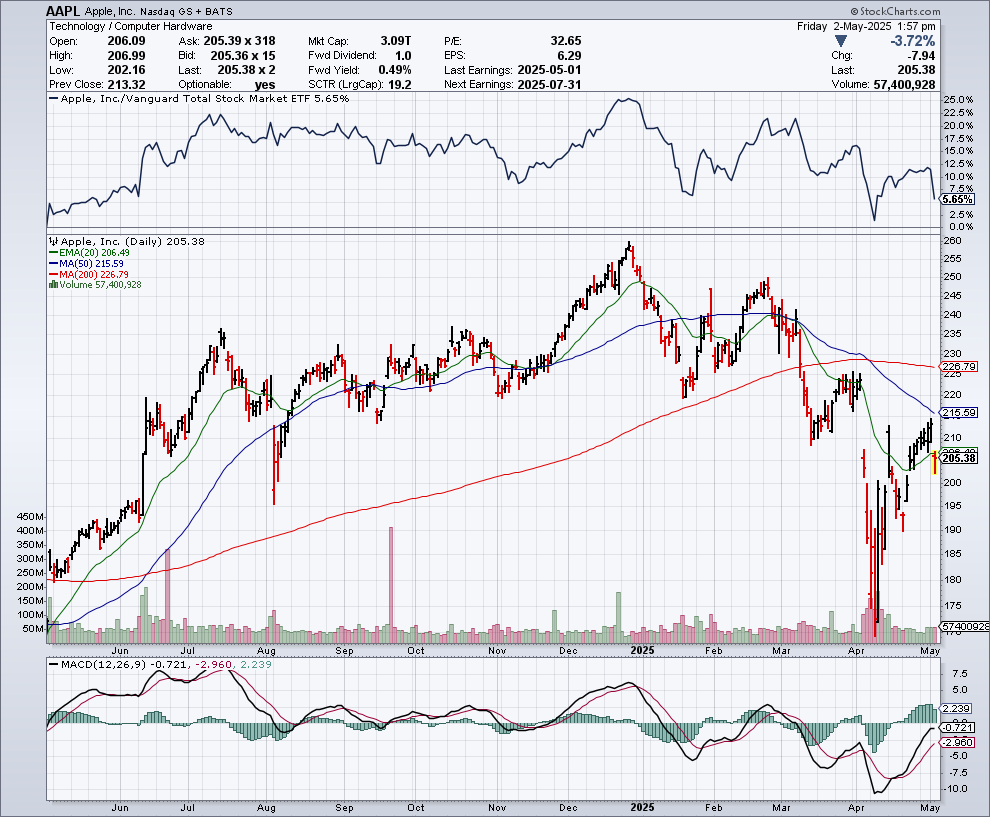Screen dimensions: 990x817
Task: Click the Apple, Inc. (Daily) 205.38 legend
Action: (x=128, y=241)
